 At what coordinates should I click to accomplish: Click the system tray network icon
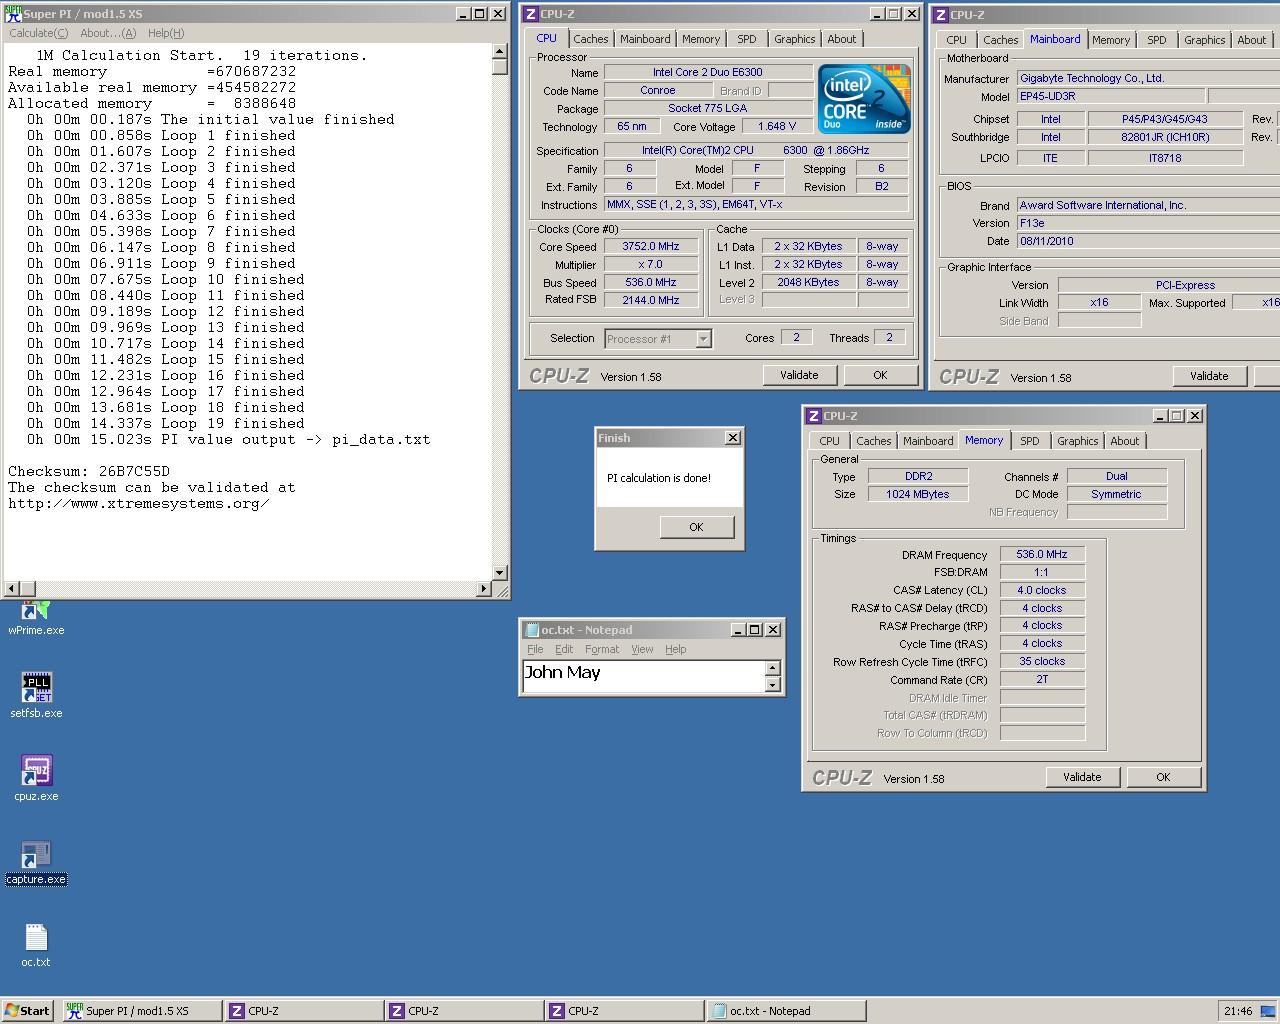click(1268, 1011)
